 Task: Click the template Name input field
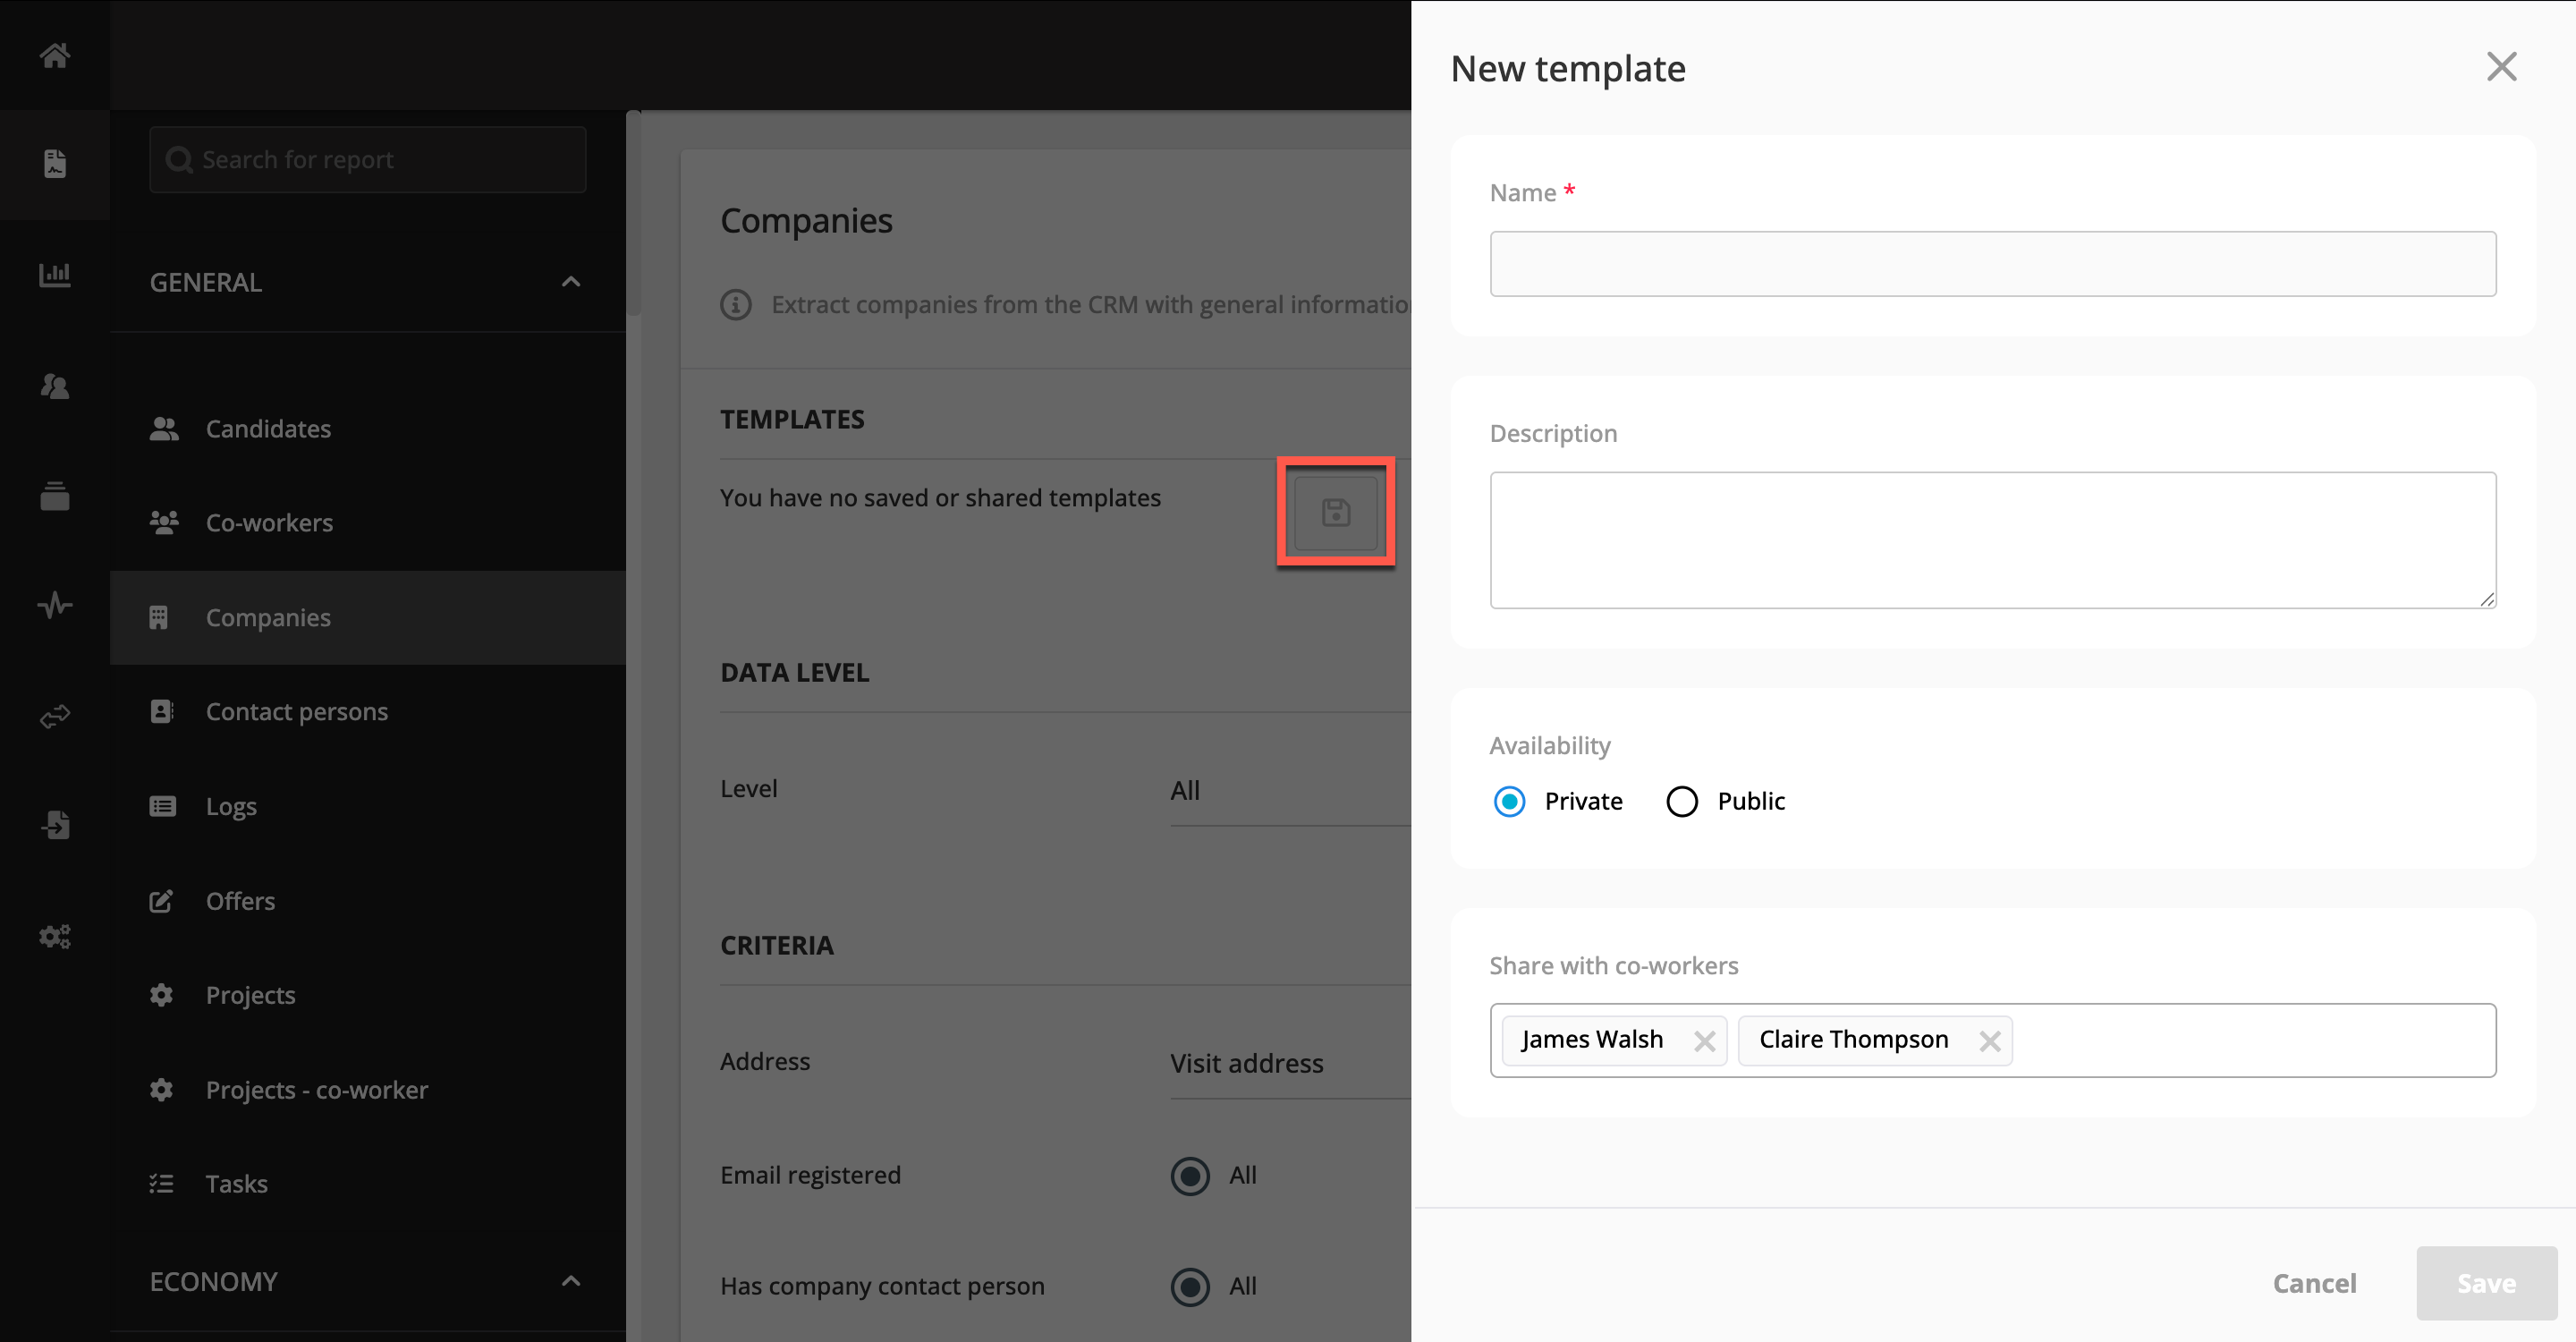pos(1992,264)
